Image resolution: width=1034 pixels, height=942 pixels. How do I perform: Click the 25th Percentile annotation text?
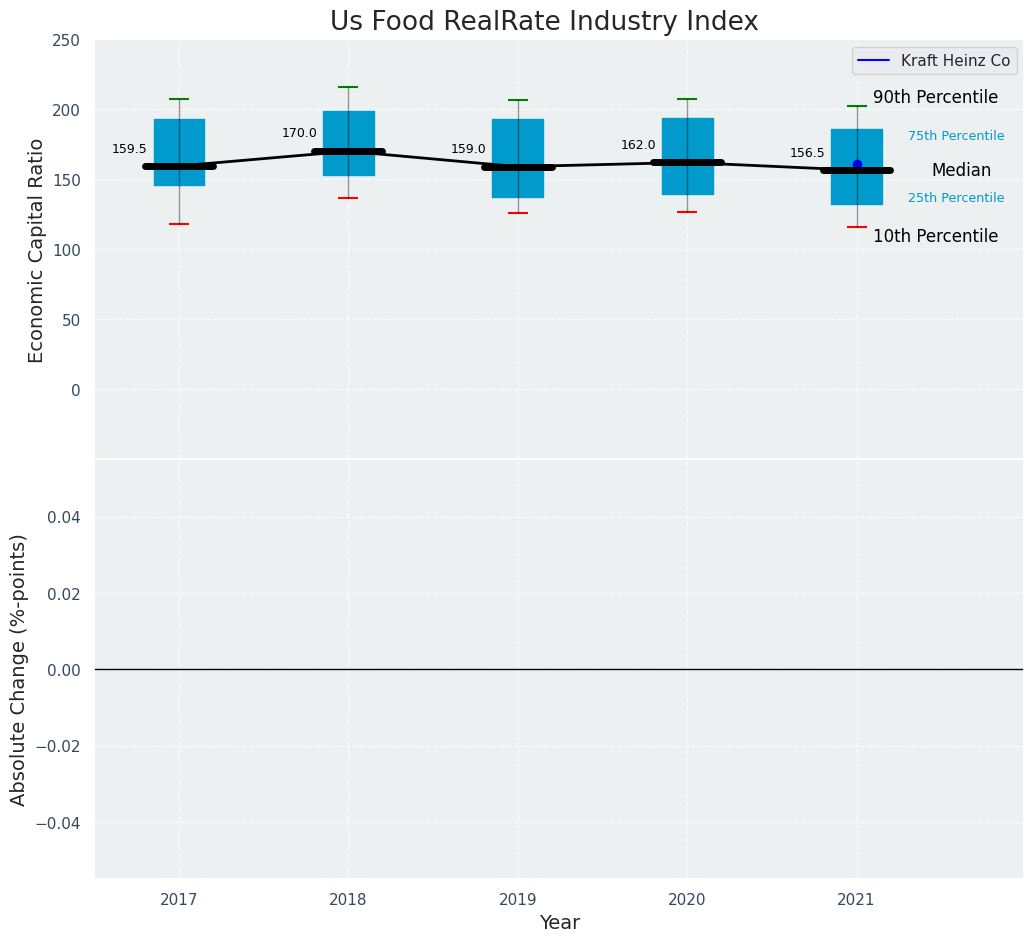tap(956, 198)
